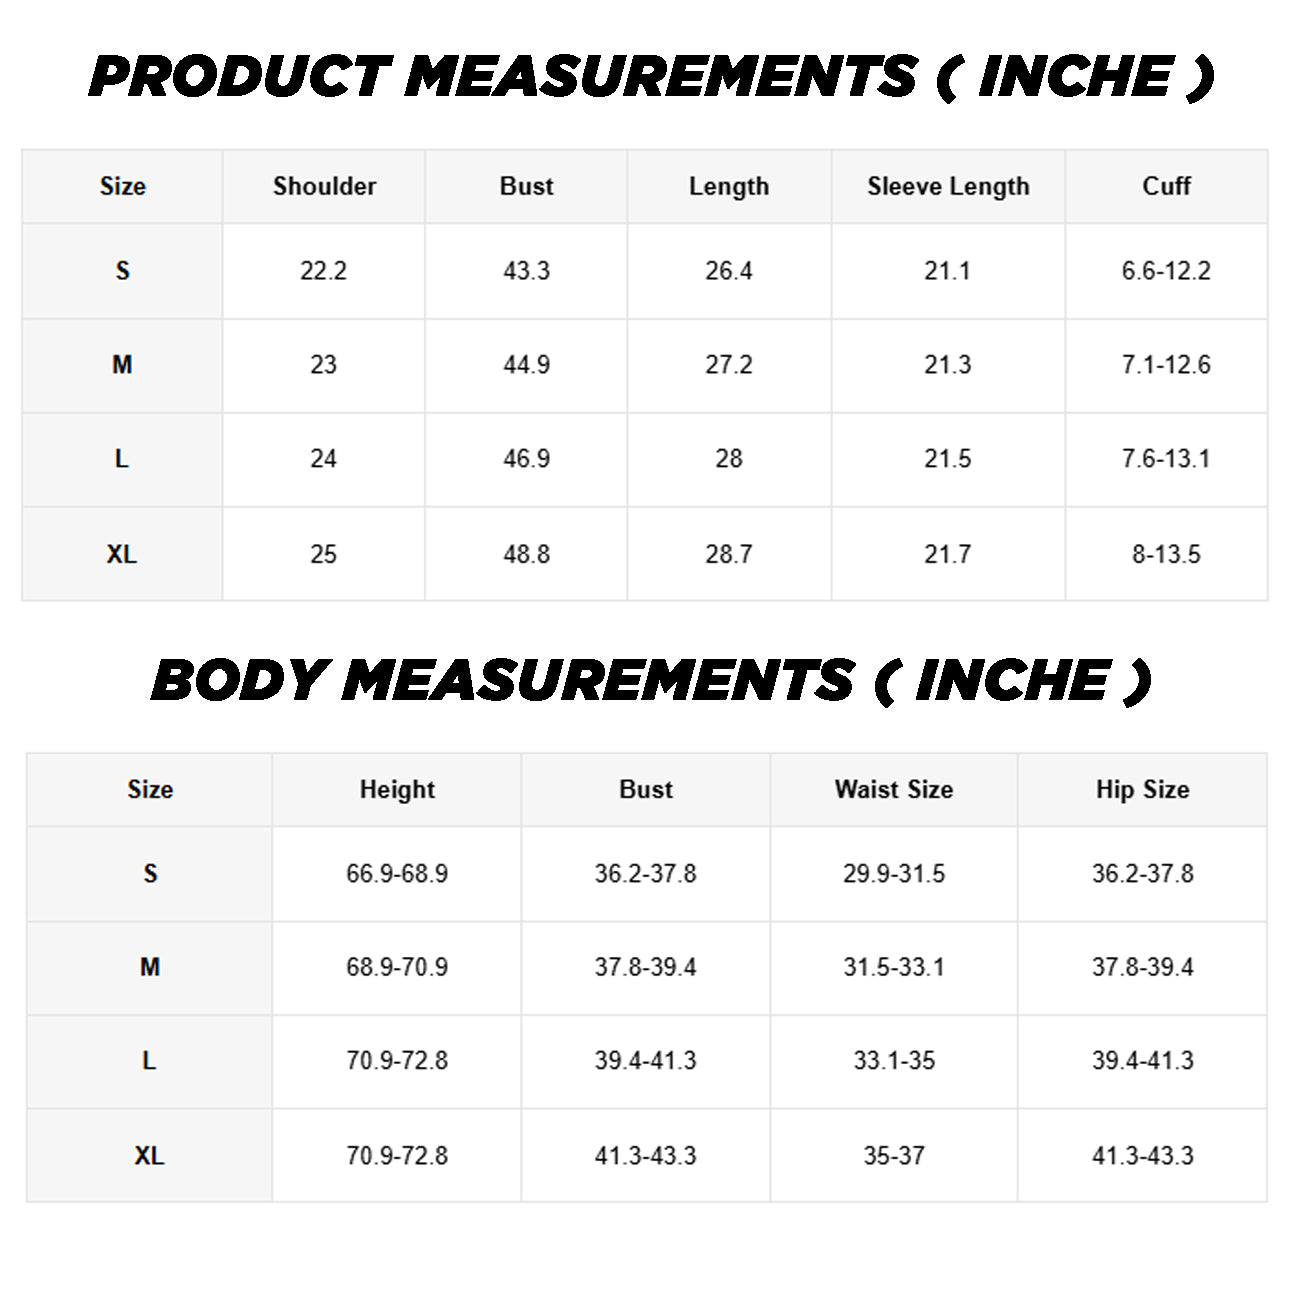This screenshot has height=1300, width=1300.
Task: Click the 48.8 bust value cell
Action: click(x=526, y=554)
